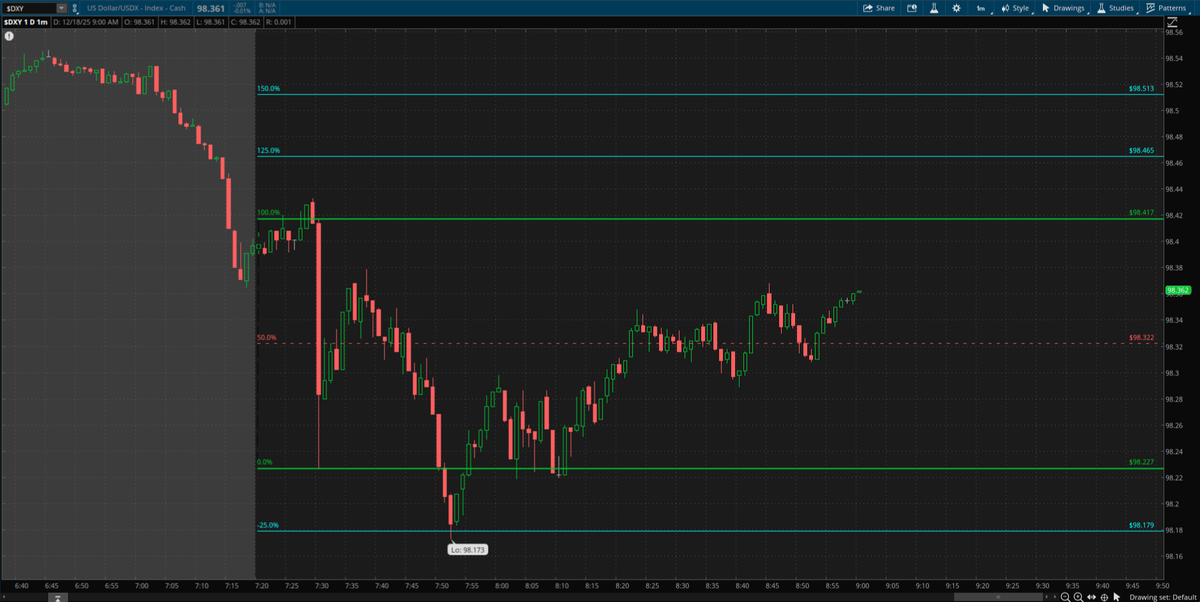Click the $98.417 price label on Fibonacci line
This screenshot has width=1200, height=602.
tap(1141, 213)
